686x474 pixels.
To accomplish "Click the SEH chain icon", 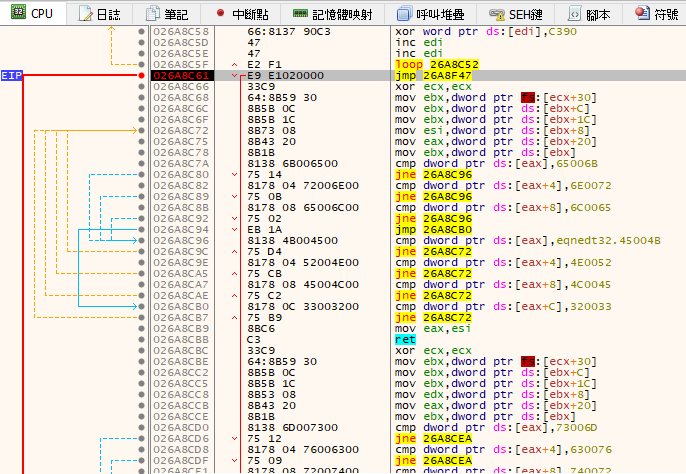I will coord(497,14).
